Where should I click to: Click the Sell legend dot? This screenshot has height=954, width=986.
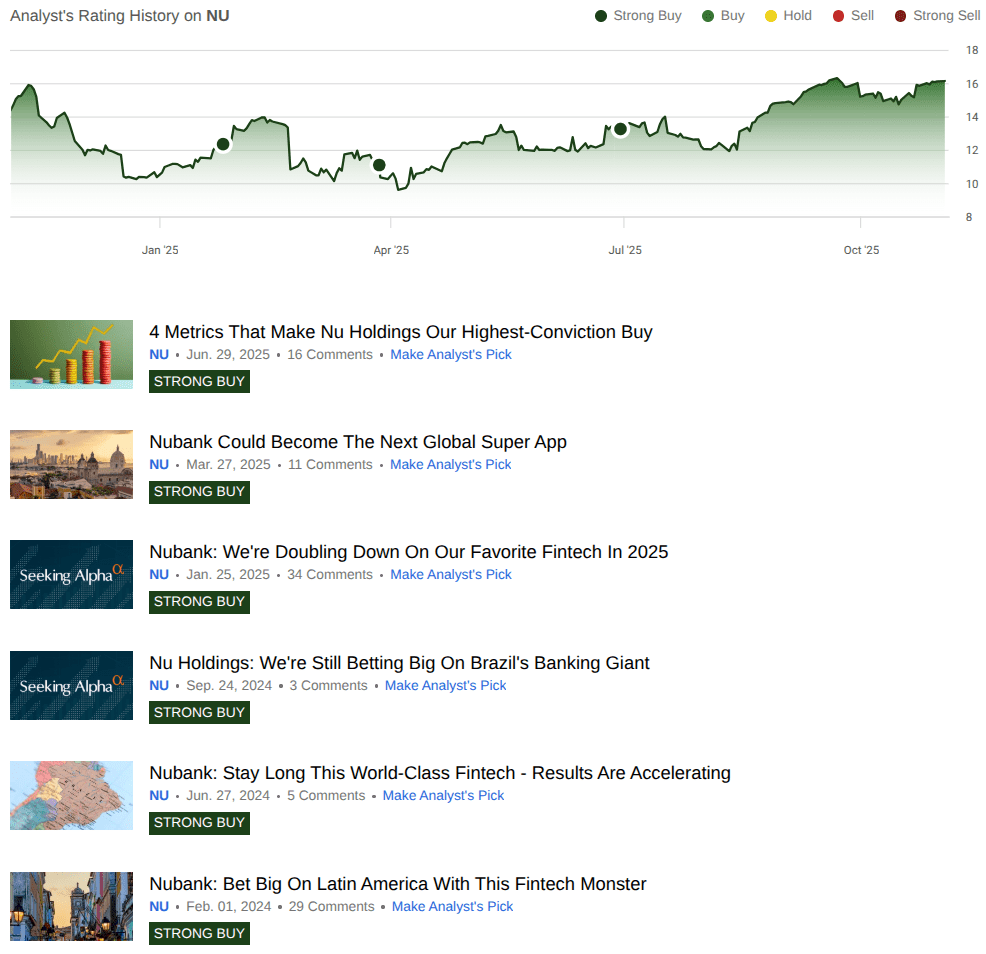click(x=837, y=15)
